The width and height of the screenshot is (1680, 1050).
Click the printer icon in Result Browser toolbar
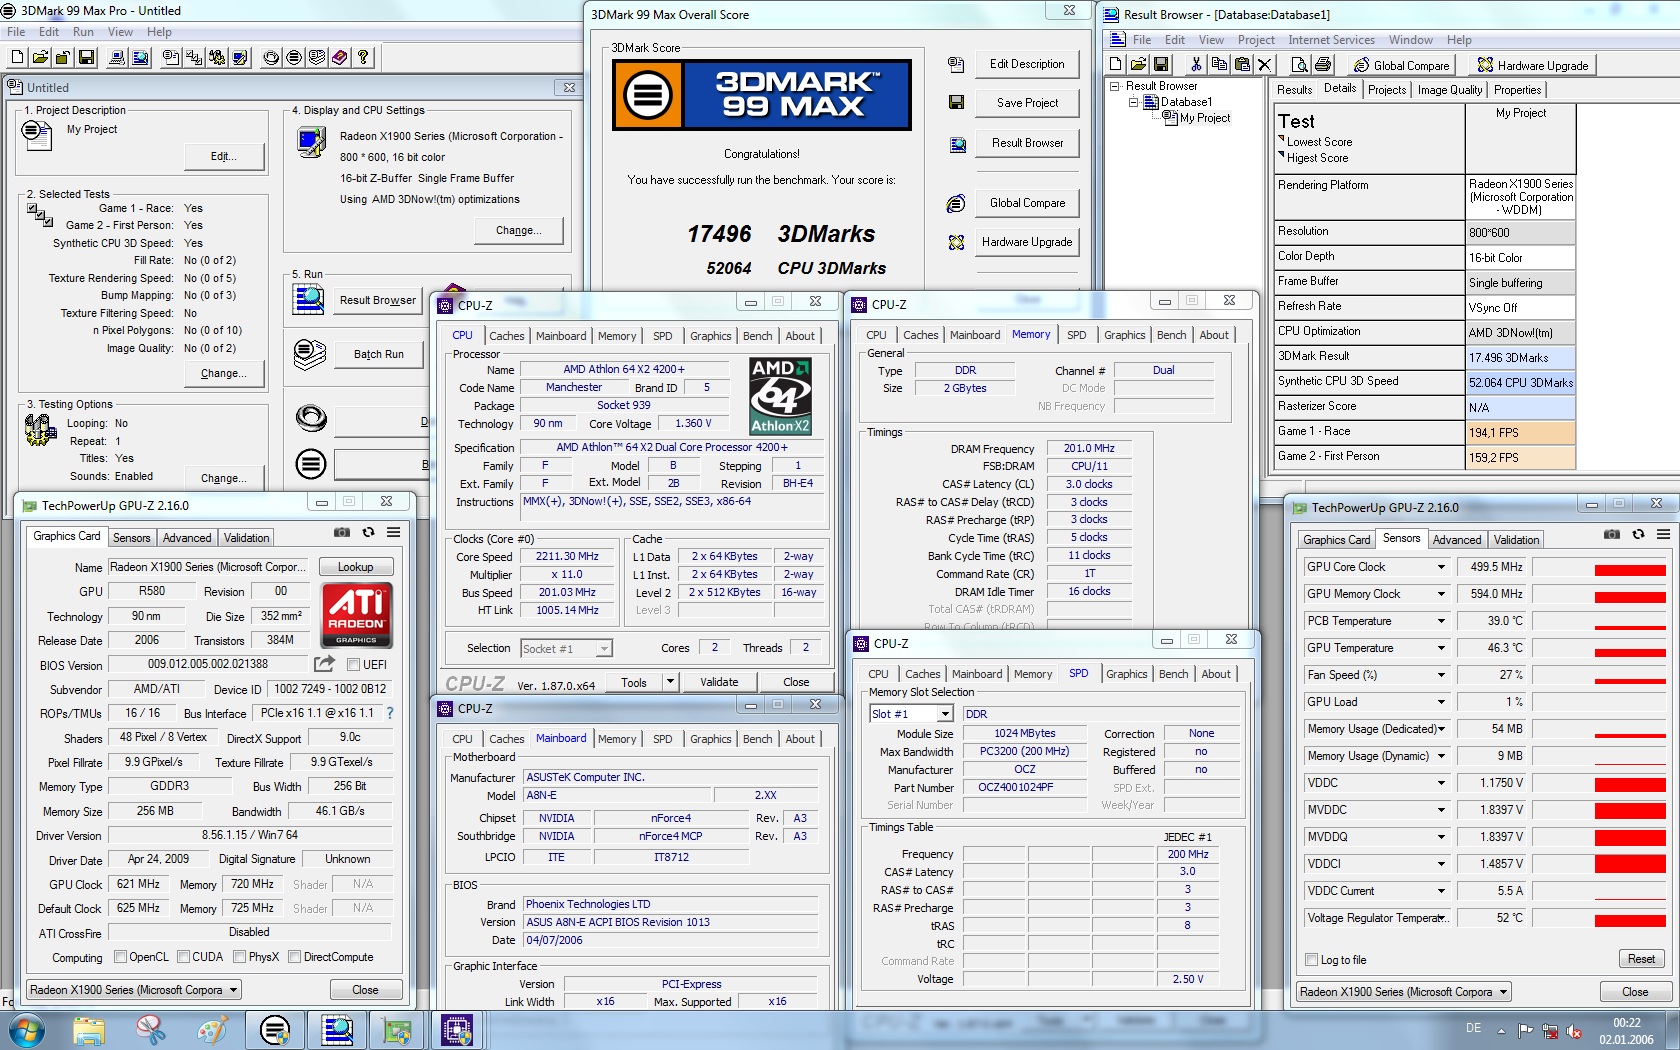click(1323, 65)
